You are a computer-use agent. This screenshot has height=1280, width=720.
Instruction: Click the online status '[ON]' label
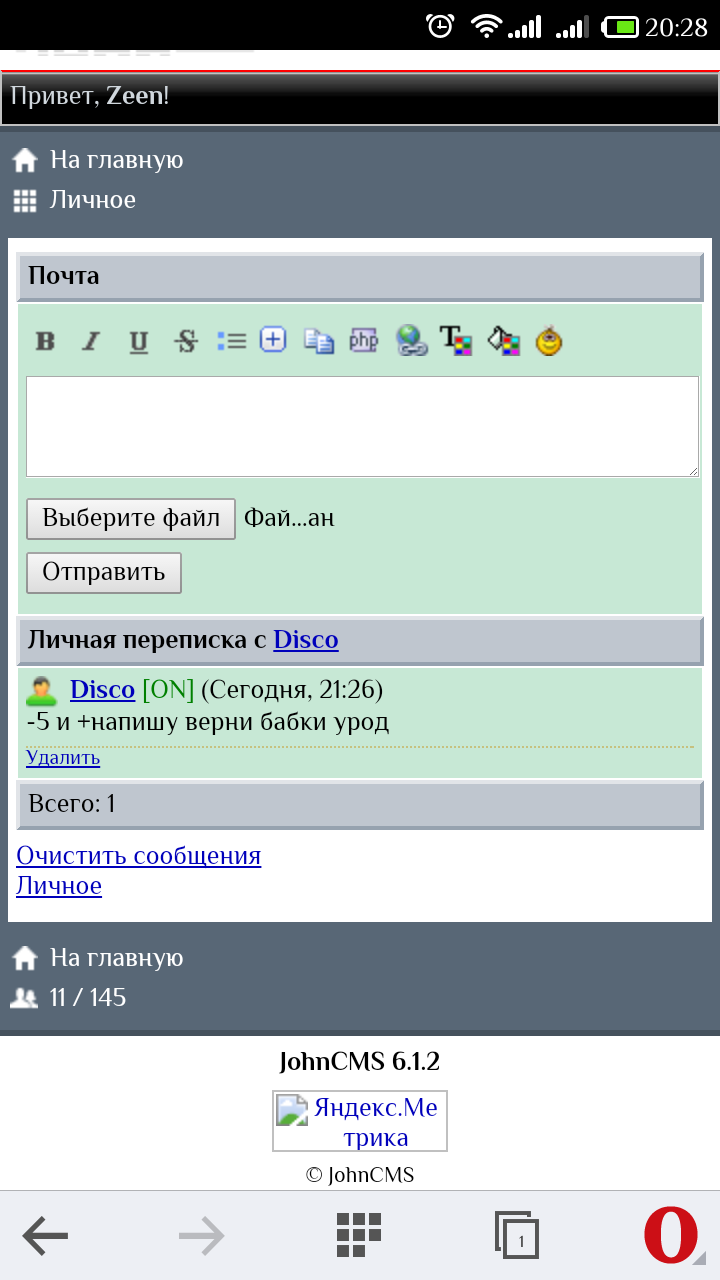click(168, 690)
